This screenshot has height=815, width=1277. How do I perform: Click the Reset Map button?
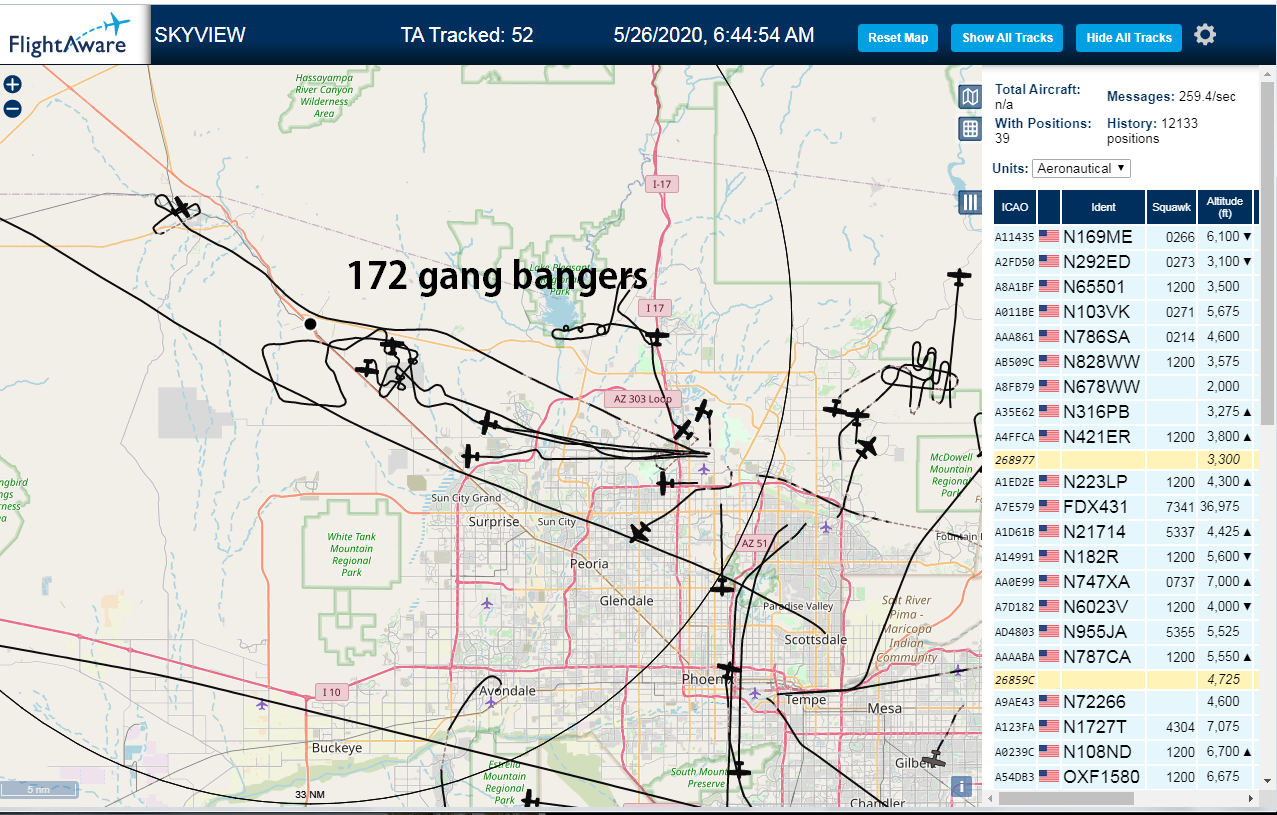pyautogui.click(x=898, y=38)
